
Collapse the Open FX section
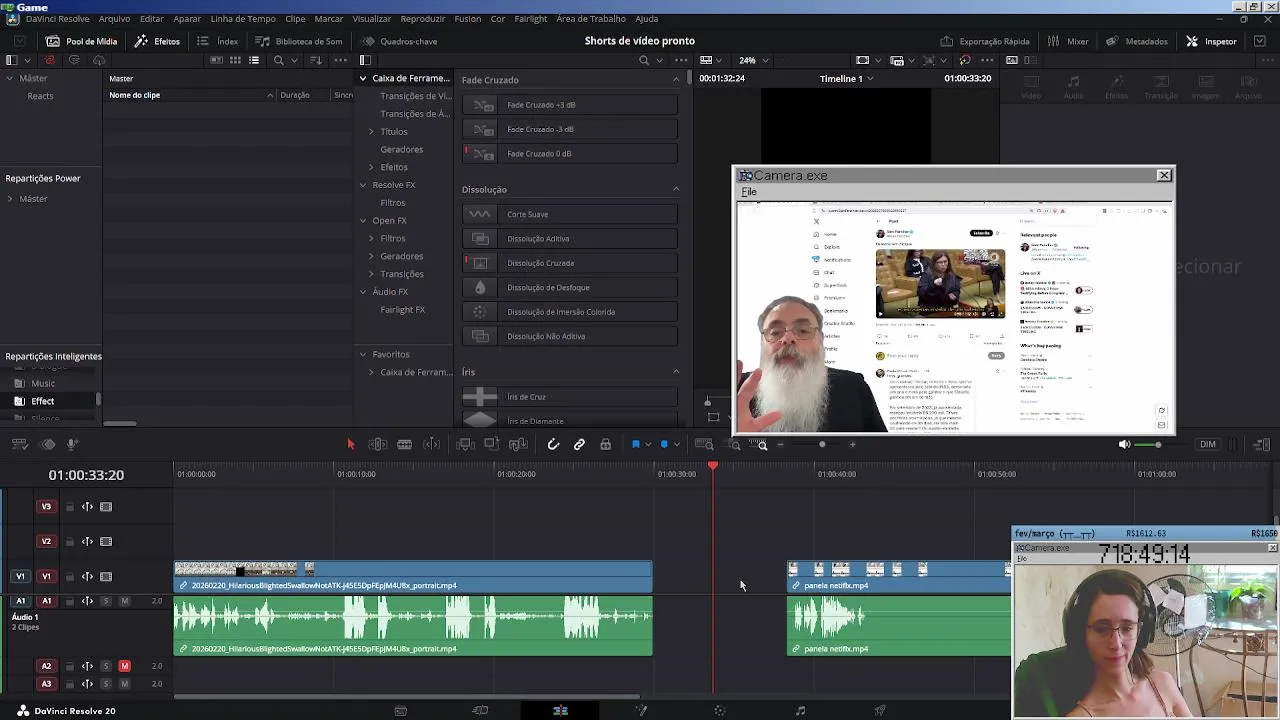pyautogui.click(x=363, y=221)
